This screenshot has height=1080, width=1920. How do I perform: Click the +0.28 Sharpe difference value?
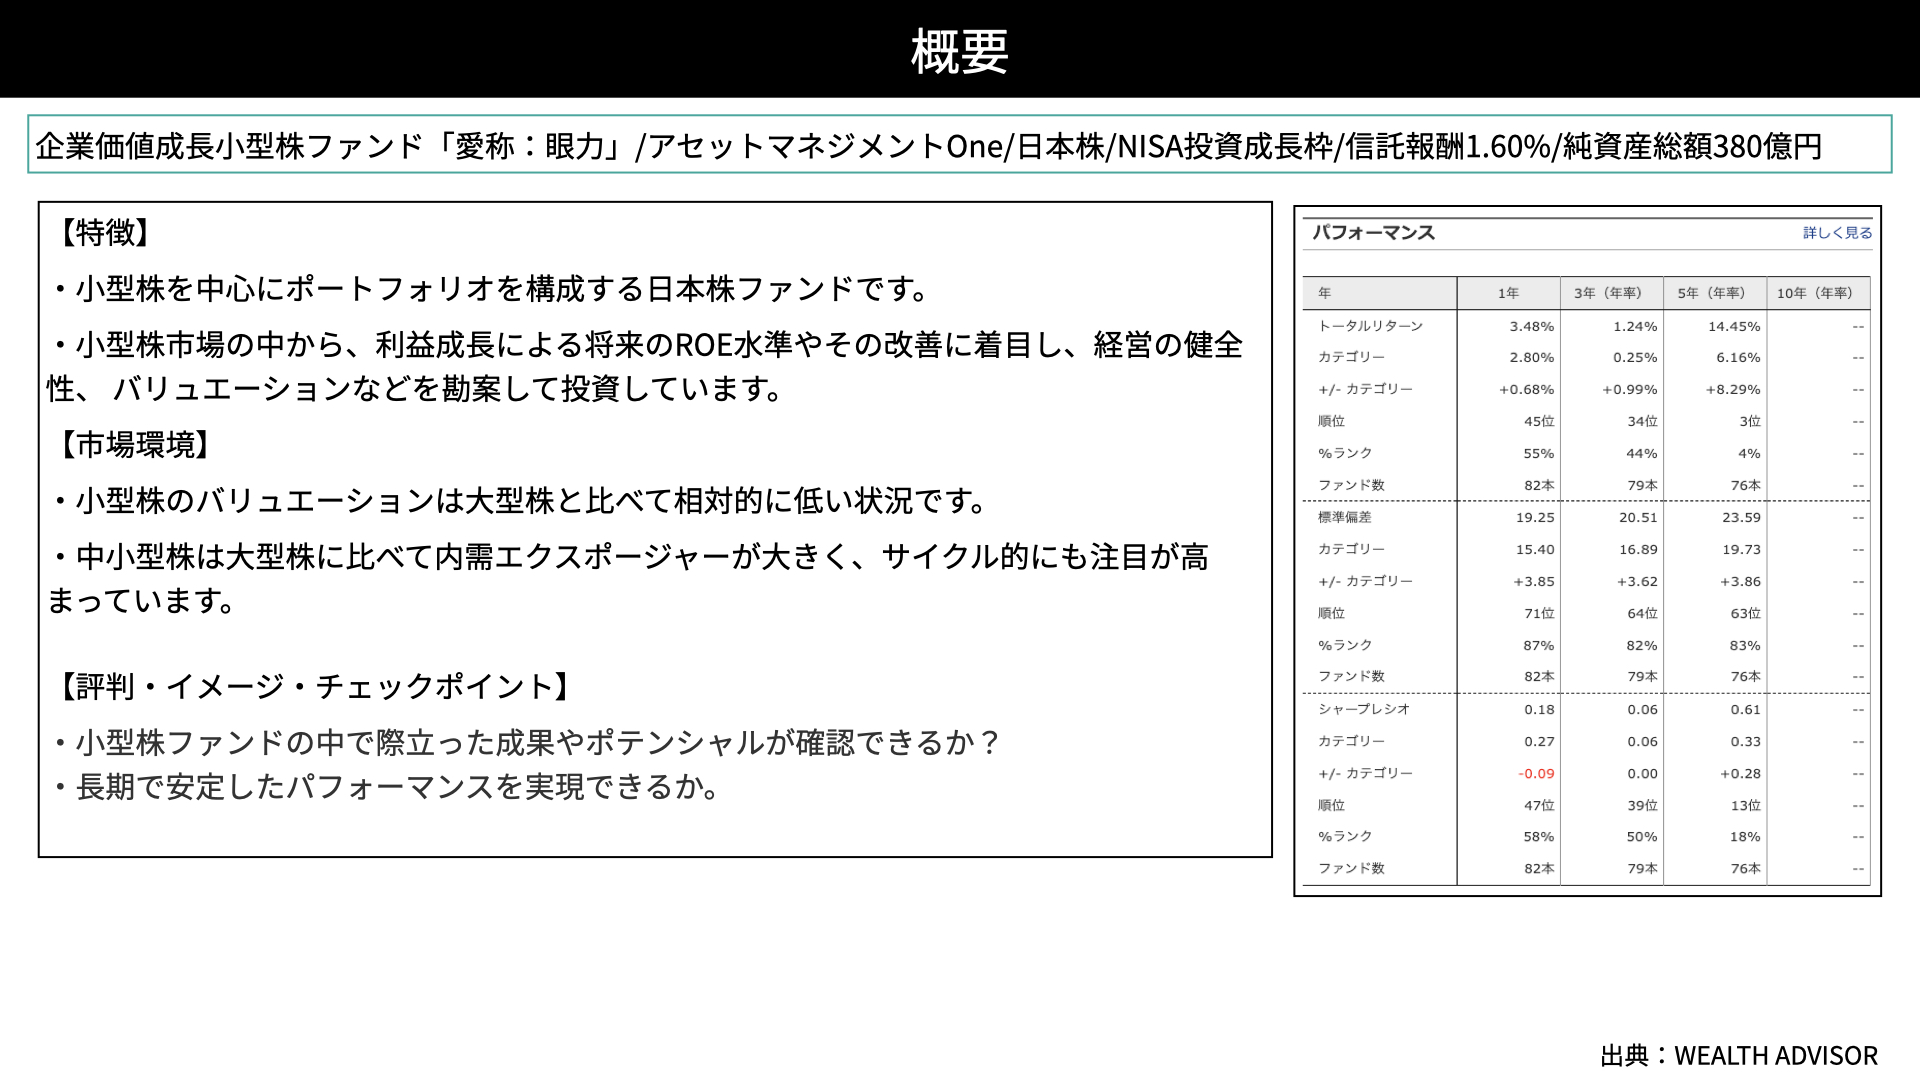point(1740,773)
